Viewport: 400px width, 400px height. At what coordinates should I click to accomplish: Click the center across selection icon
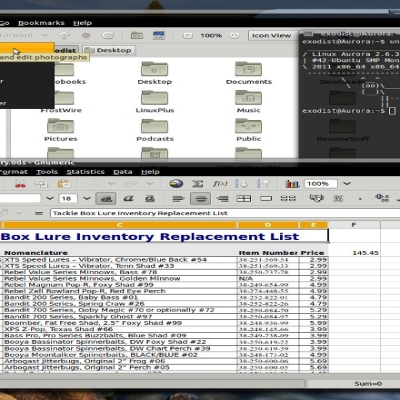coord(244,199)
